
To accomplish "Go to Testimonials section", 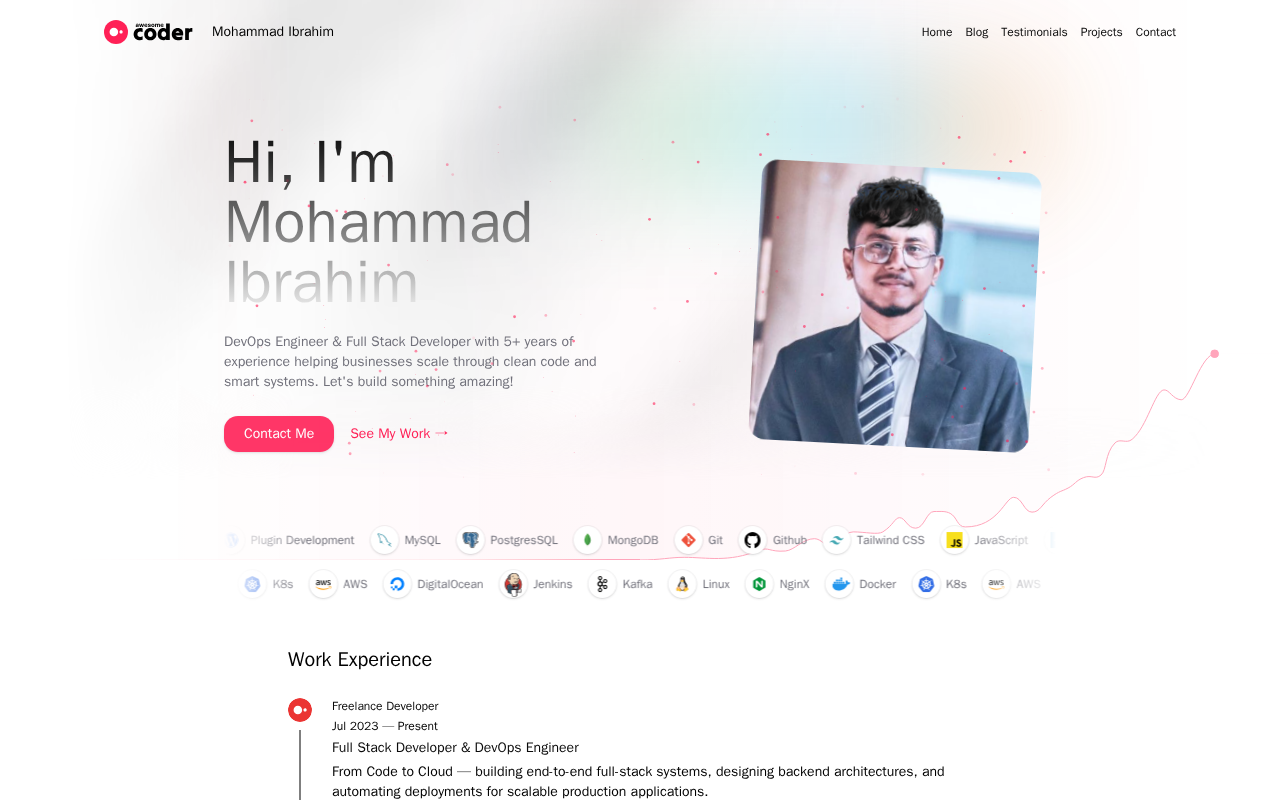I will [1034, 32].
